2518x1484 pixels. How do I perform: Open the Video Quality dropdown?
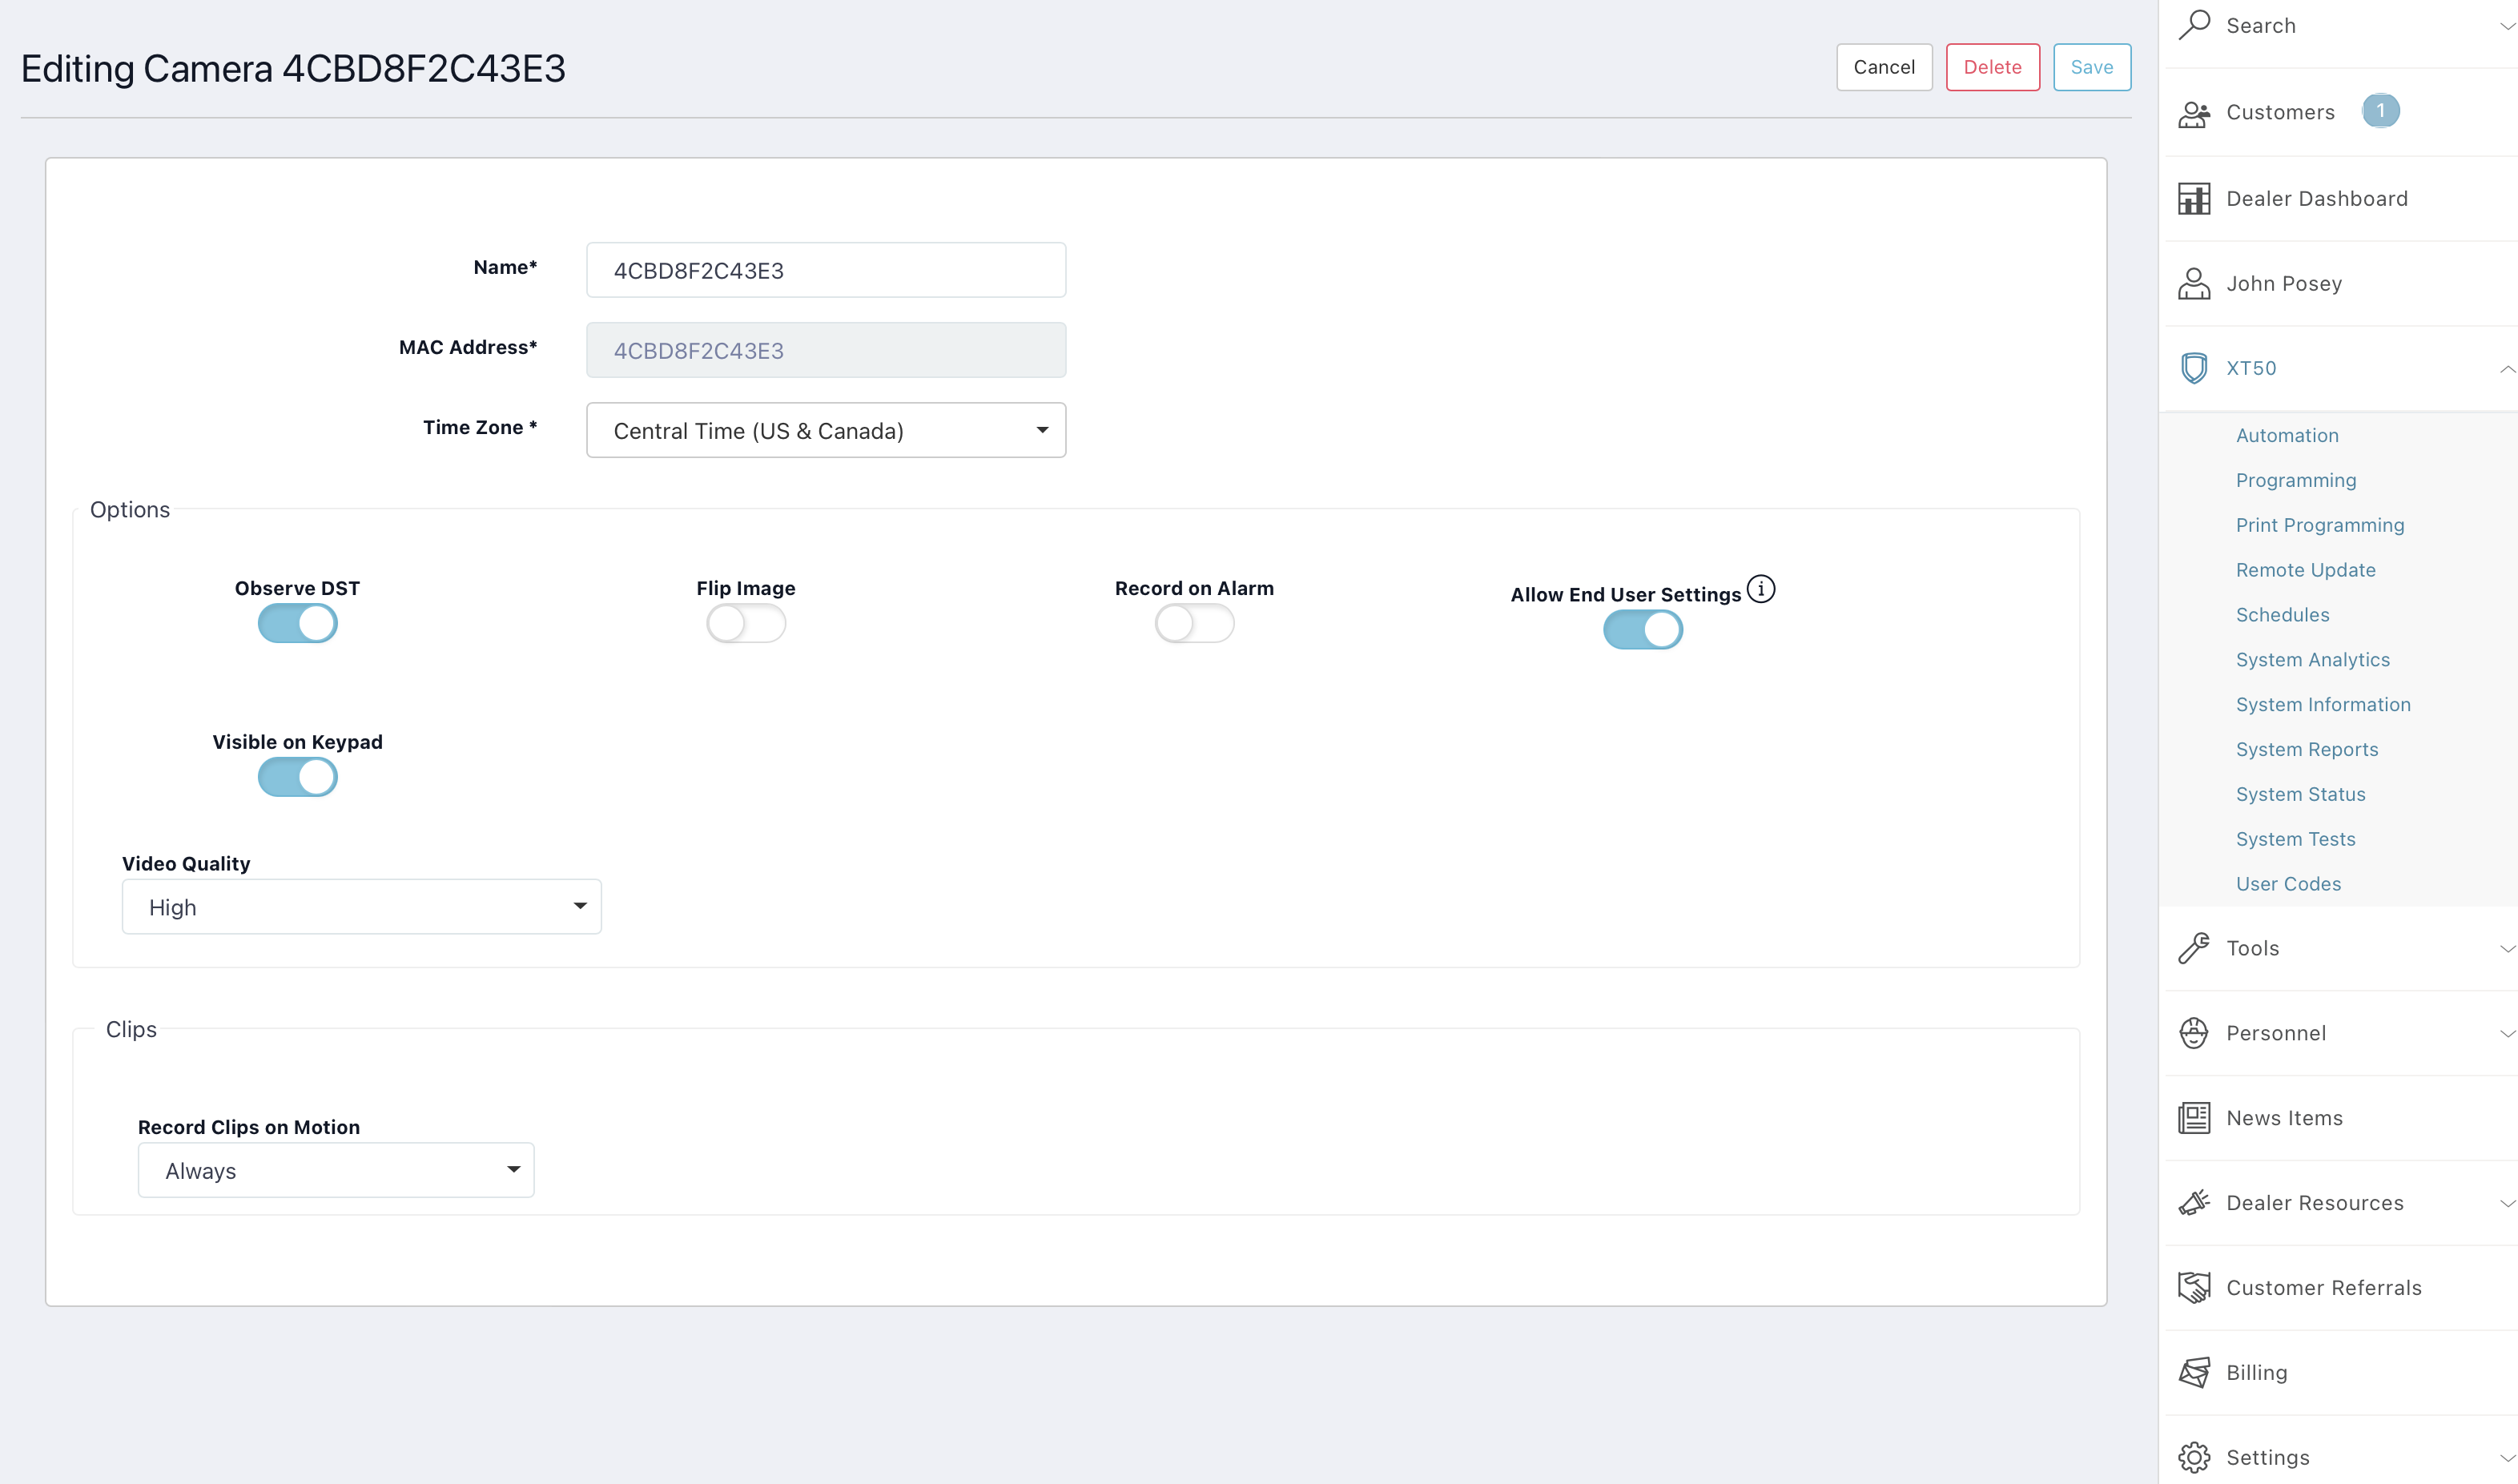[361, 907]
